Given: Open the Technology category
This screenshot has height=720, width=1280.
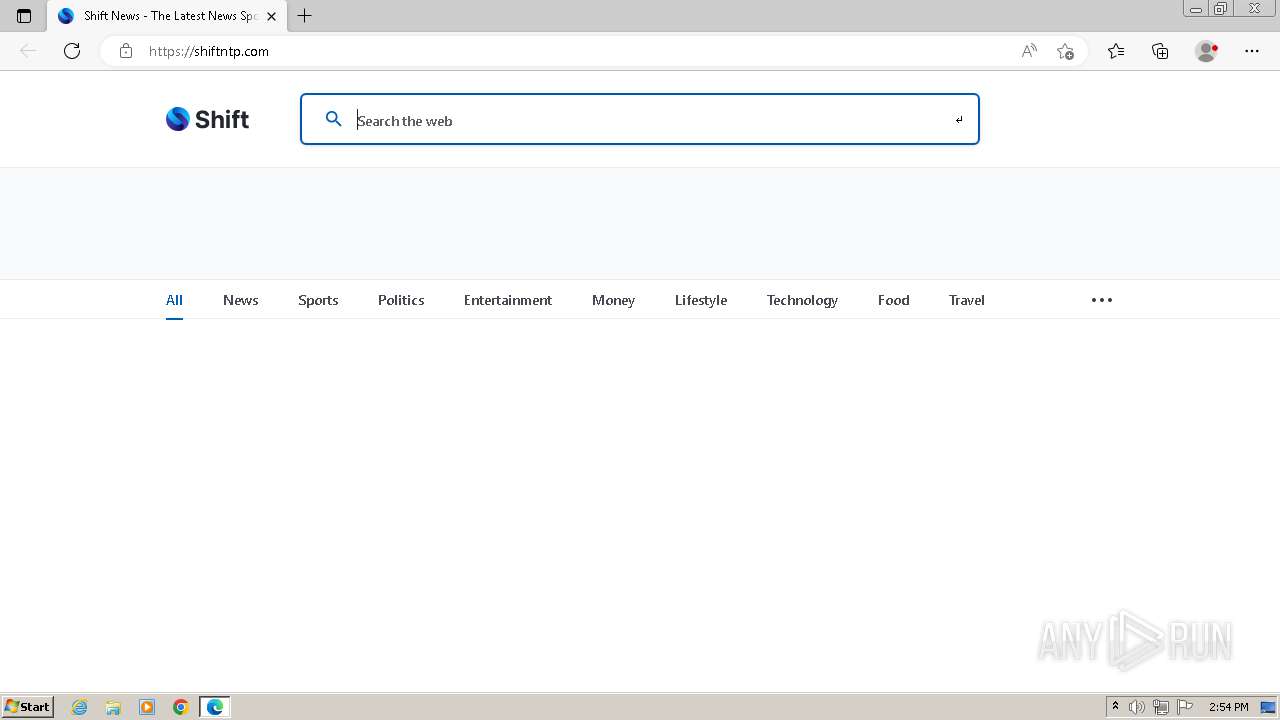Looking at the screenshot, I should pyautogui.click(x=802, y=300).
